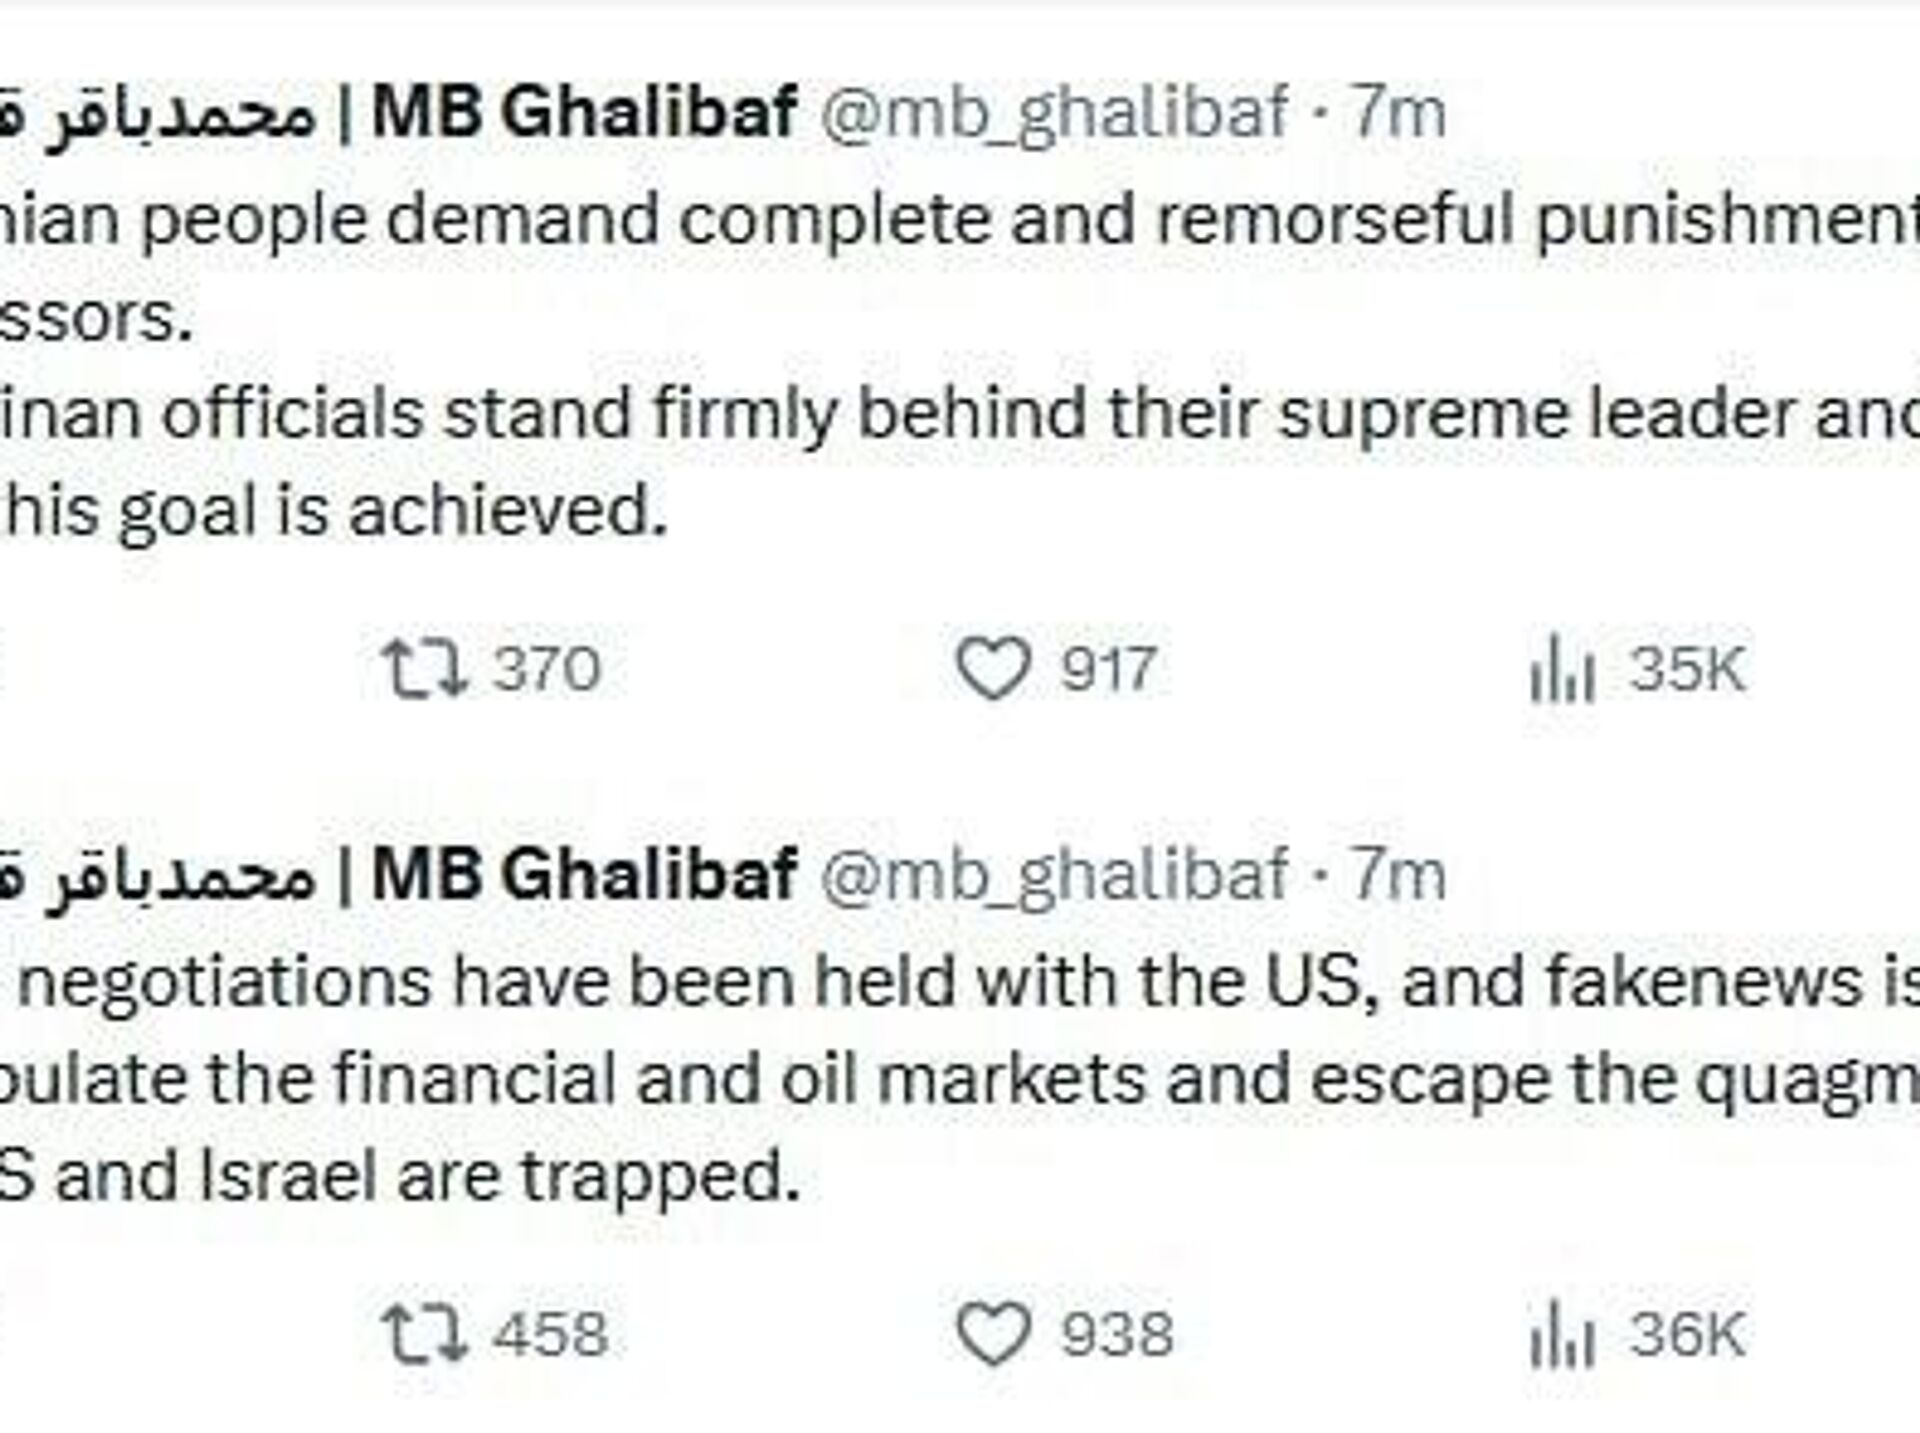Click the 370 retweet count
1920x1433 pixels.
(x=546, y=668)
